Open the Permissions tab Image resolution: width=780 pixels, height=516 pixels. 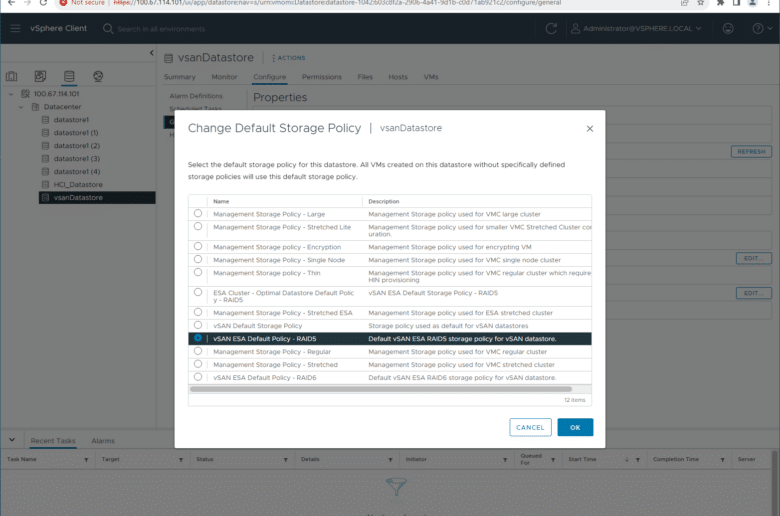pyautogui.click(x=322, y=77)
